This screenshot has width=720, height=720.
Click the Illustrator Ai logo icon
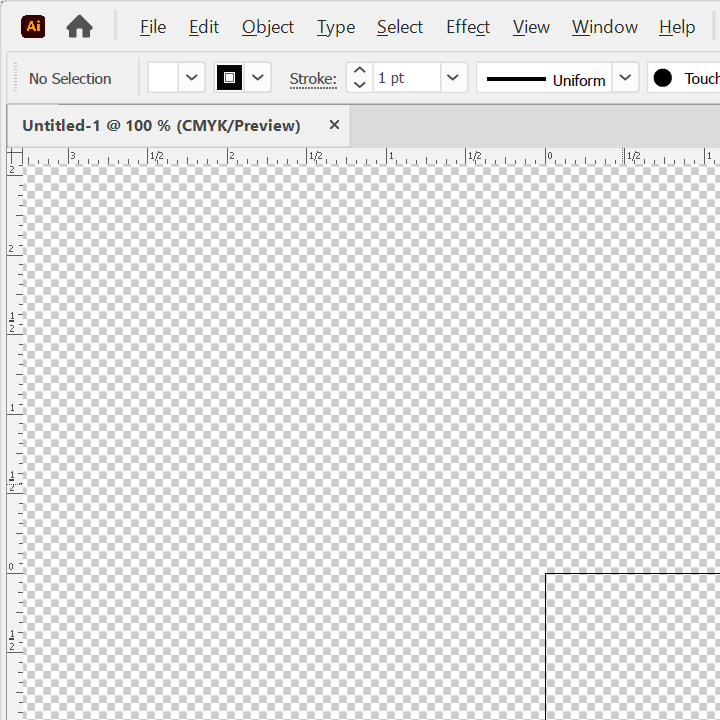(x=33, y=26)
